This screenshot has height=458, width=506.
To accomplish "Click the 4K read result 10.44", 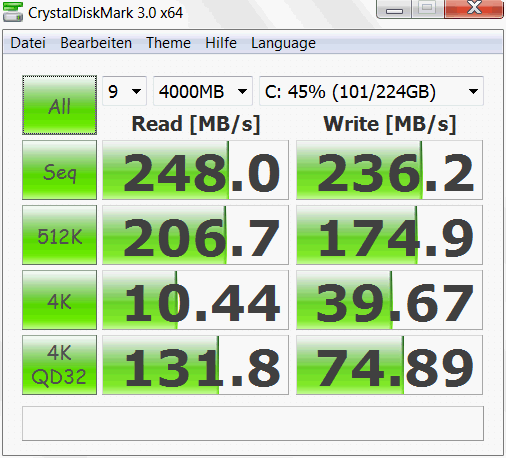I will tap(195, 300).
